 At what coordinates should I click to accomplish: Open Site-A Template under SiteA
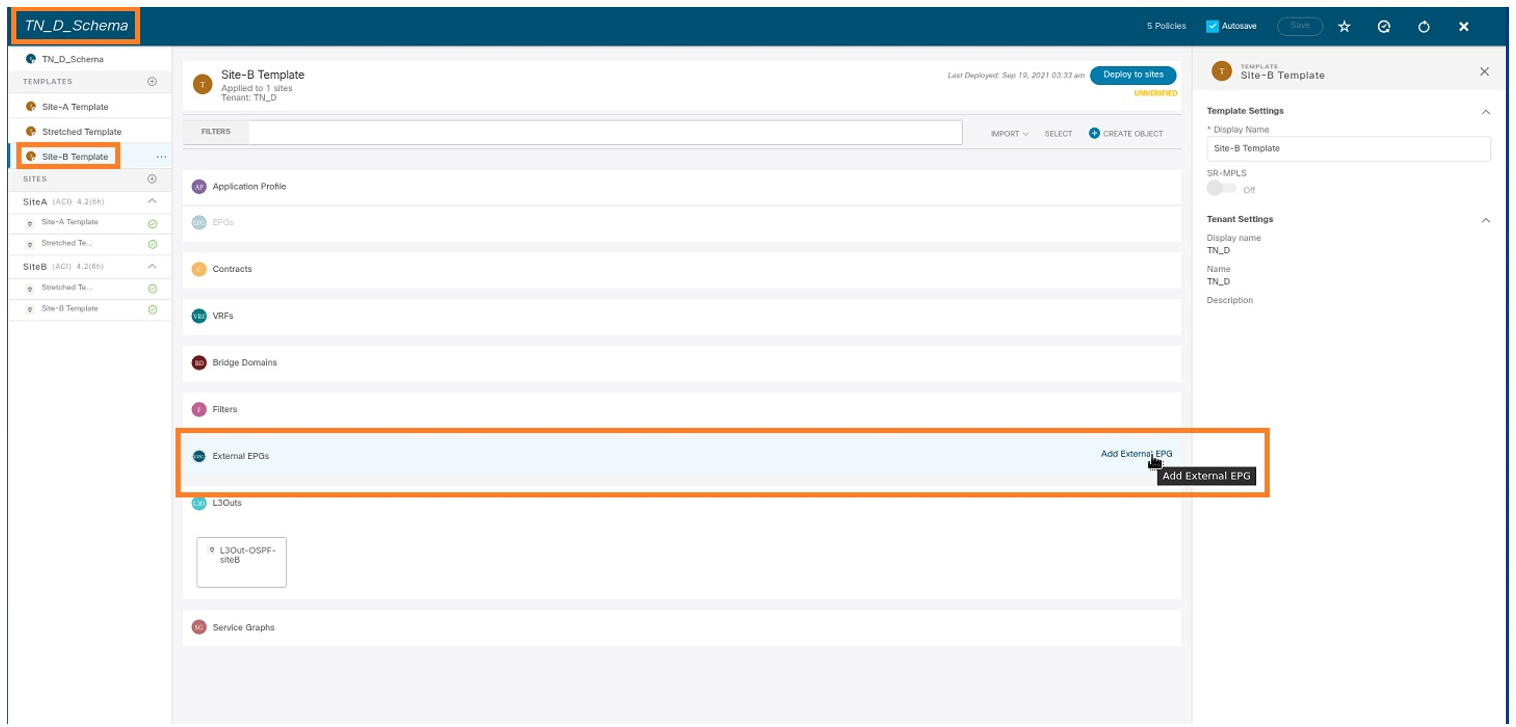[x=70, y=222]
